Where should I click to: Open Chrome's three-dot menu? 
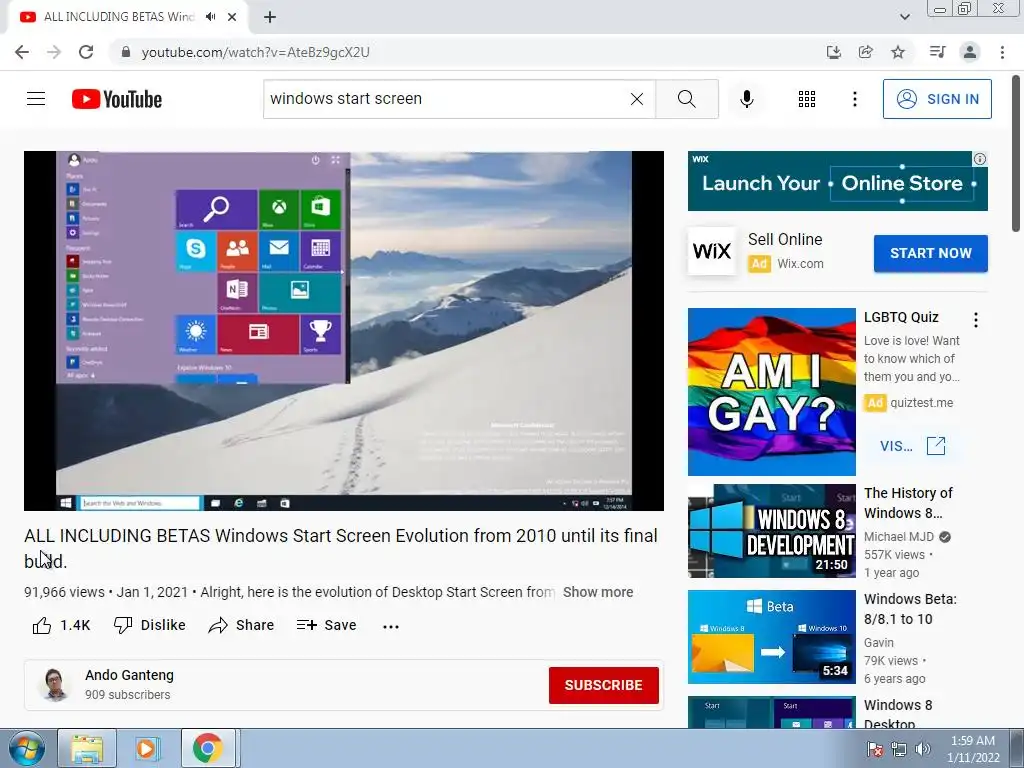coord(1002,52)
